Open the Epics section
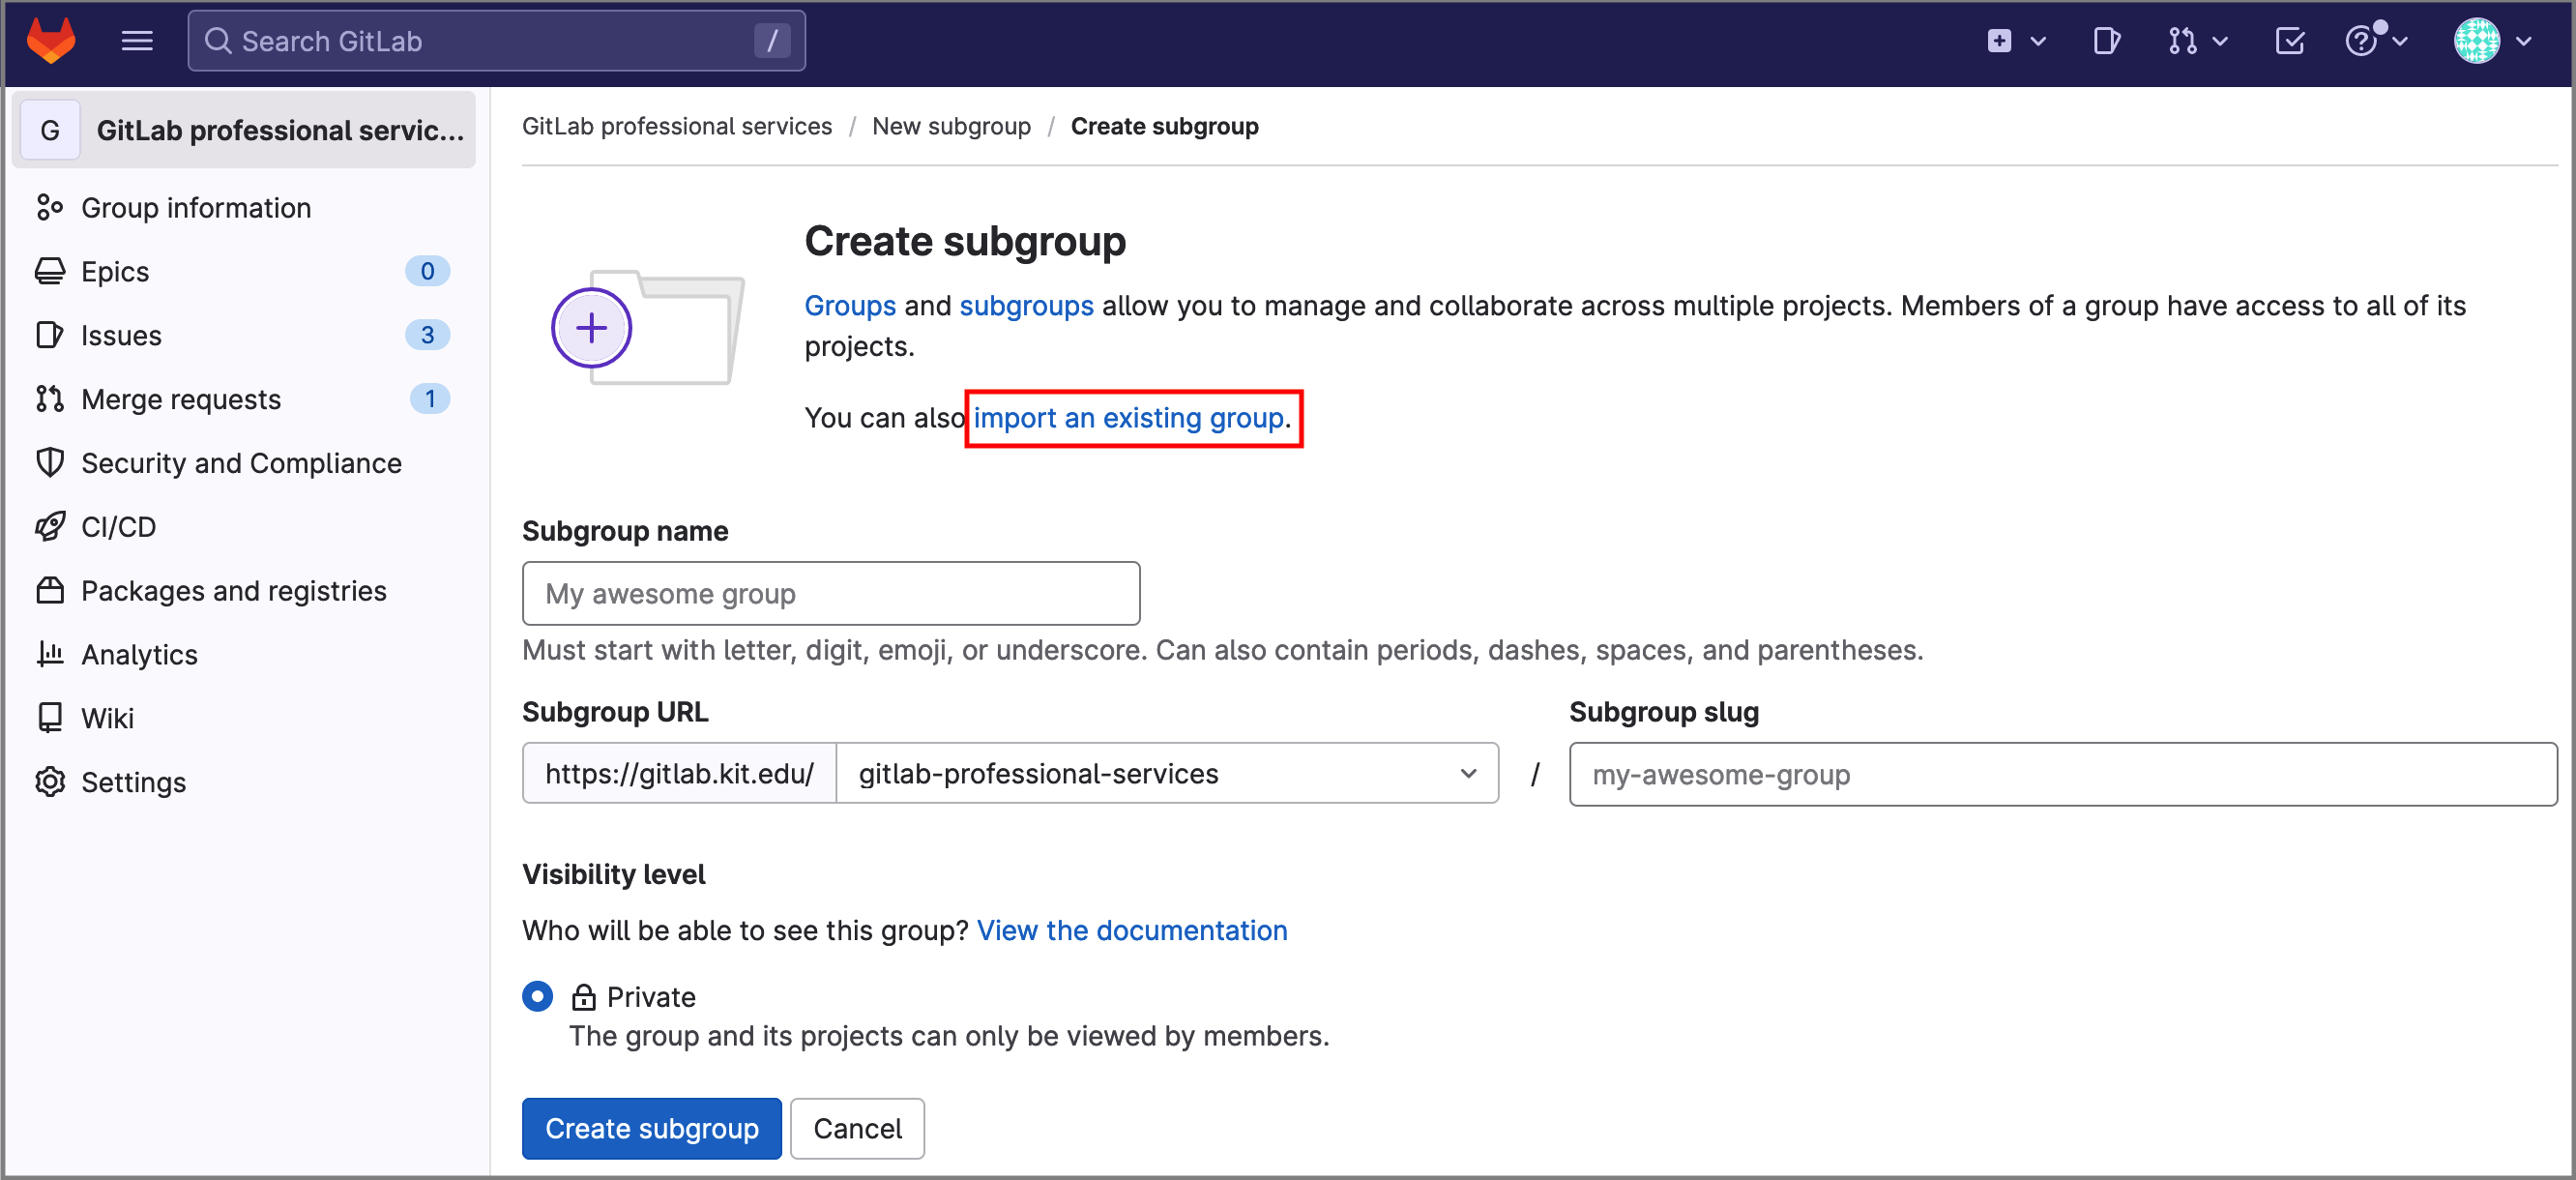2576x1180 pixels. (x=117, y=270)
